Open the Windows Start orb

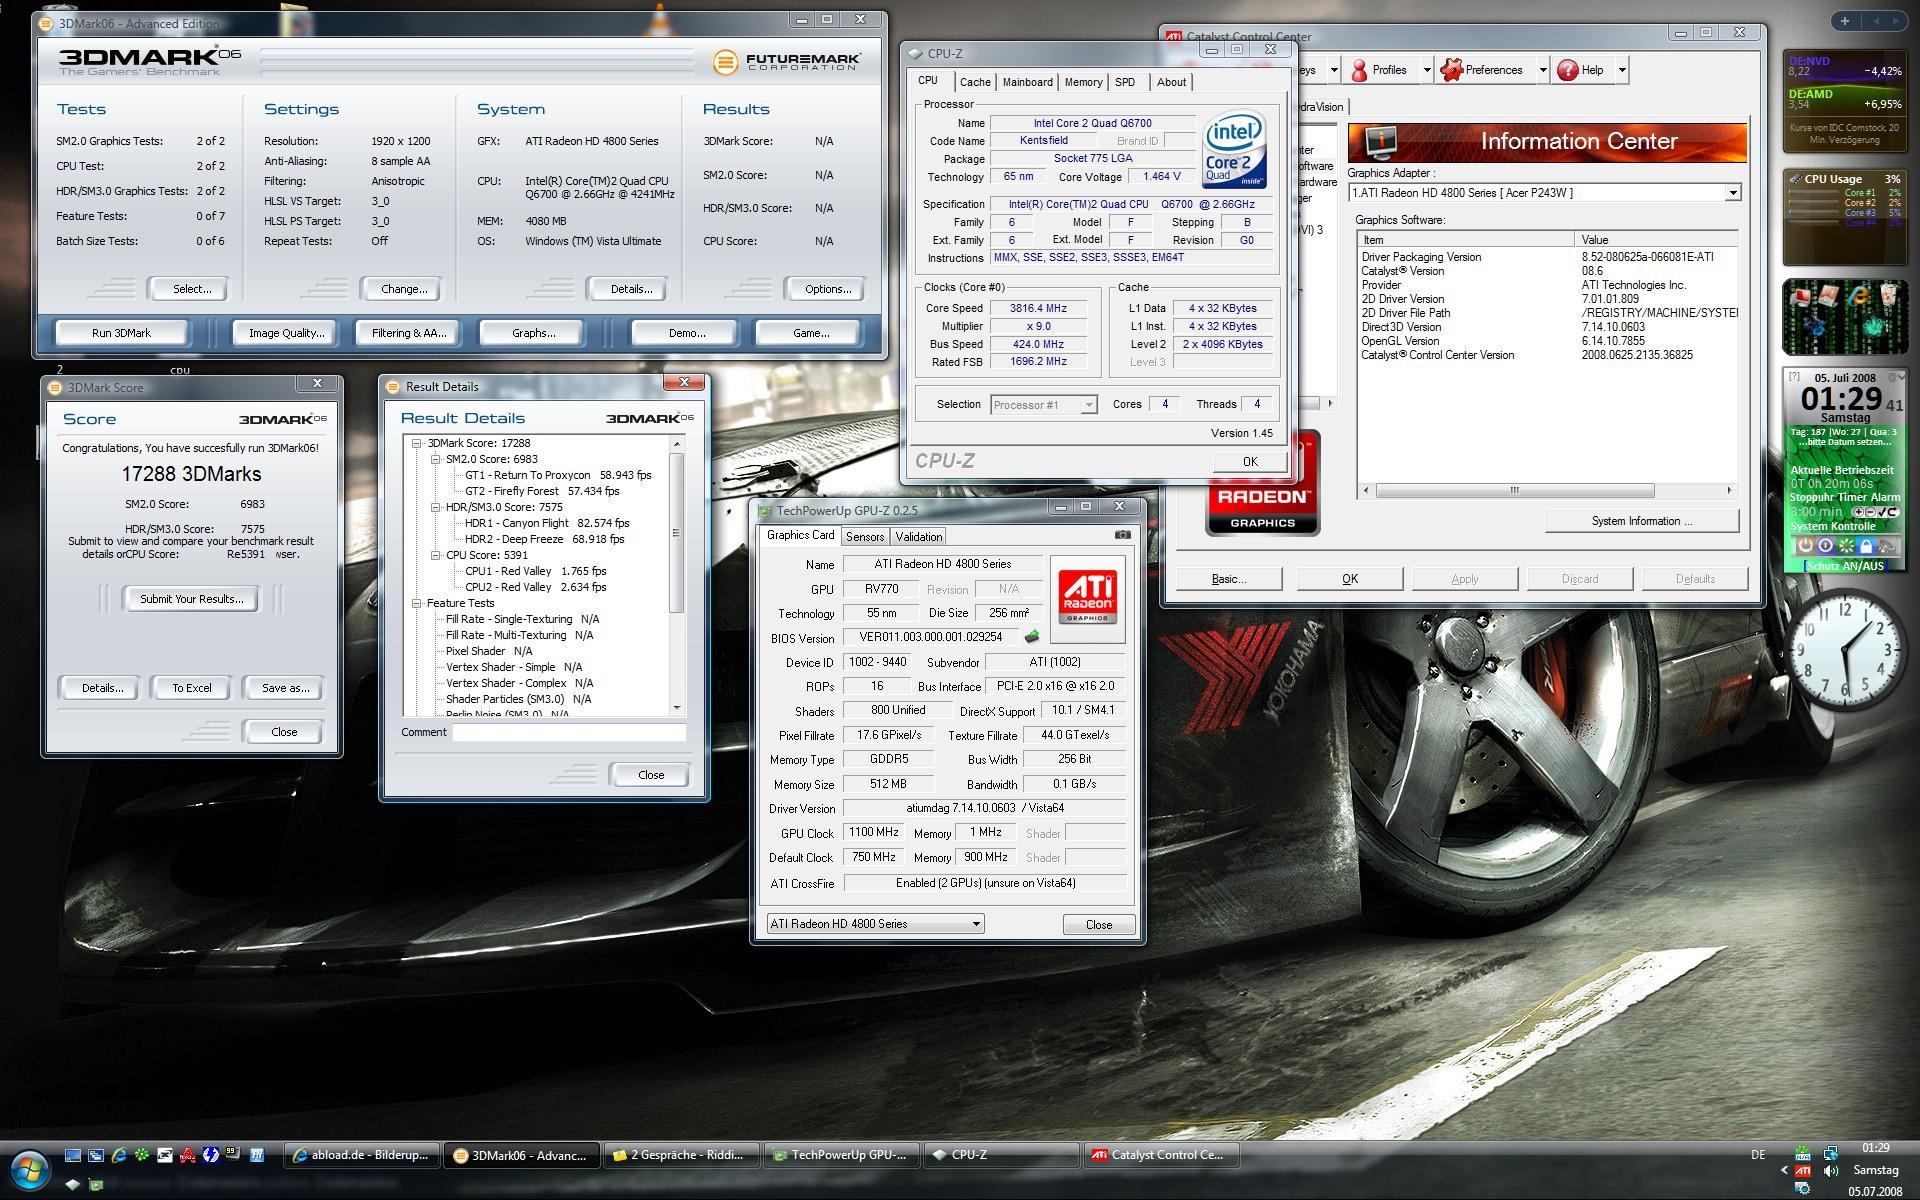[x=30, y=1170]
